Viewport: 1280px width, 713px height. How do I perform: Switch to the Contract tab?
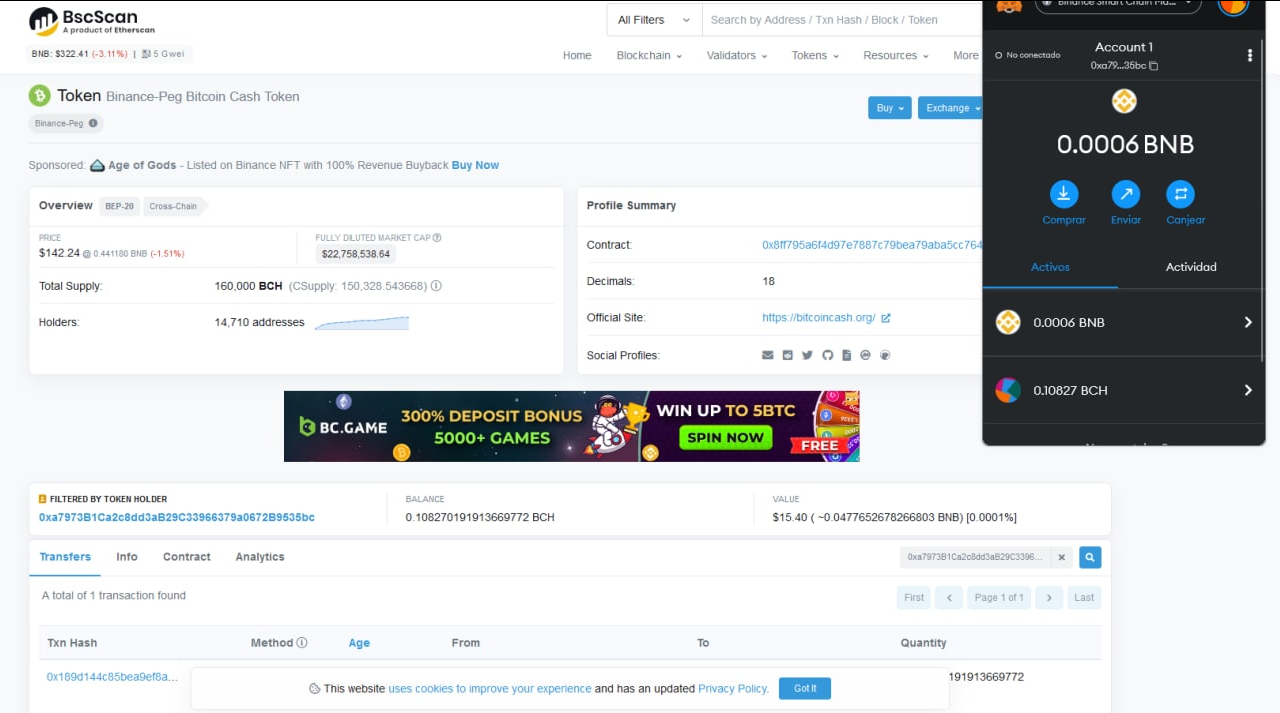[x=187, y=557]
